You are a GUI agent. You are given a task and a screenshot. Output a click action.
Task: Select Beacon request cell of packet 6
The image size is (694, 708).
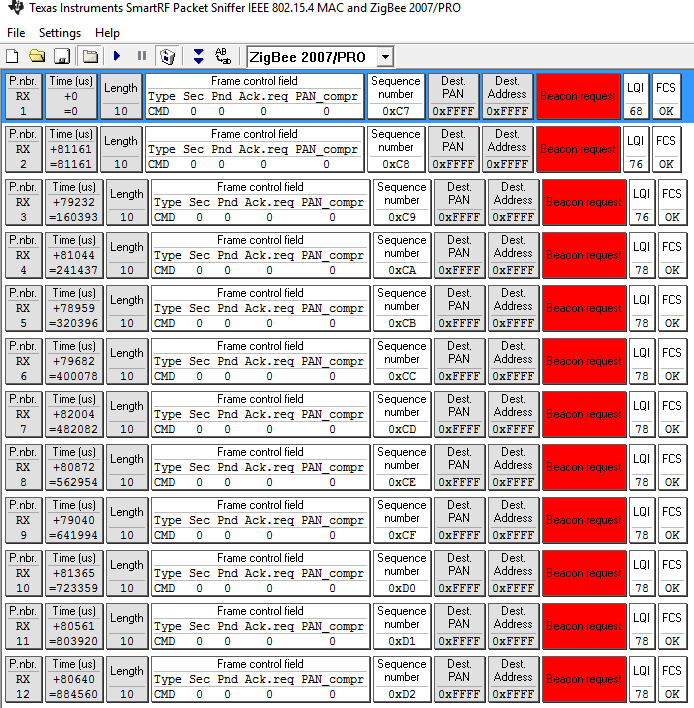pyautogui.click(x=583, y=361)
